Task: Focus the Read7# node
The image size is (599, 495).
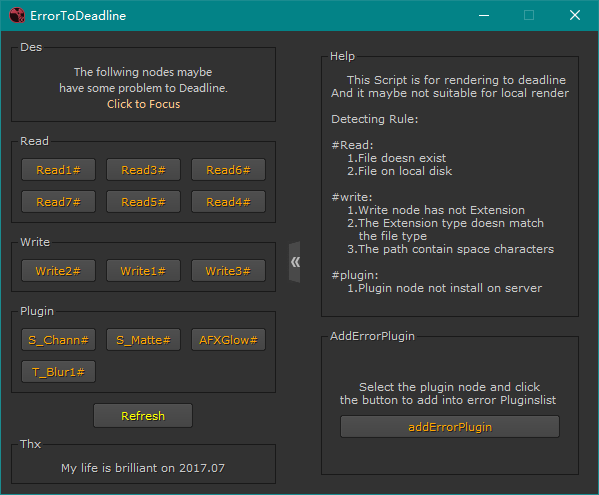Action: (x=58, y=202)
